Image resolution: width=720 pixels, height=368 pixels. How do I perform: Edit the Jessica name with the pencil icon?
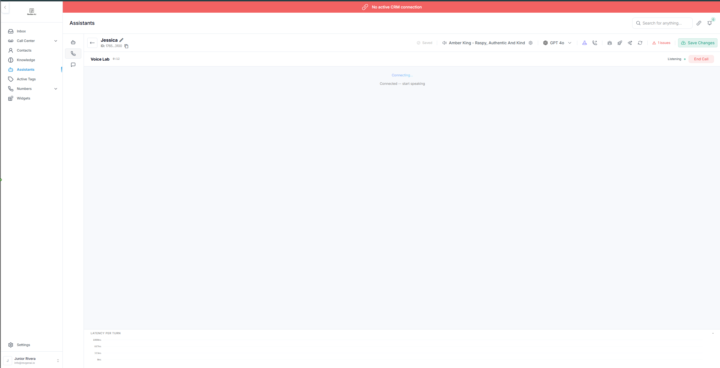pyautogui.click(x=121, y=40)
